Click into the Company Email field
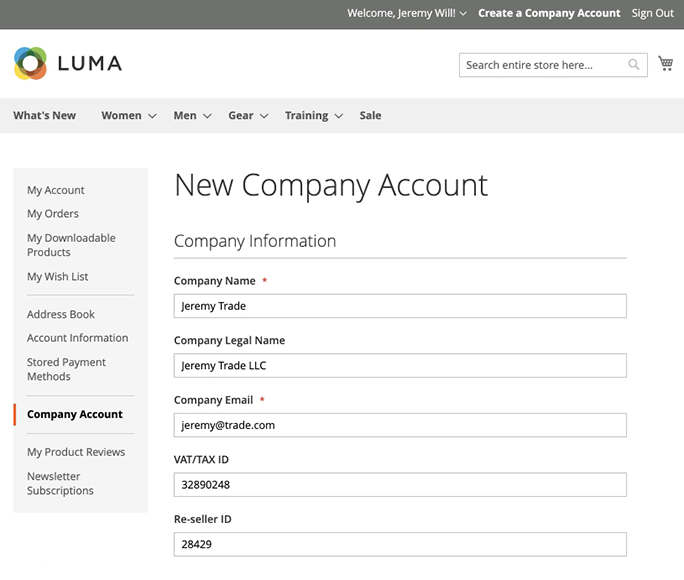The image size is (684, 580). (x=400, y=425)
